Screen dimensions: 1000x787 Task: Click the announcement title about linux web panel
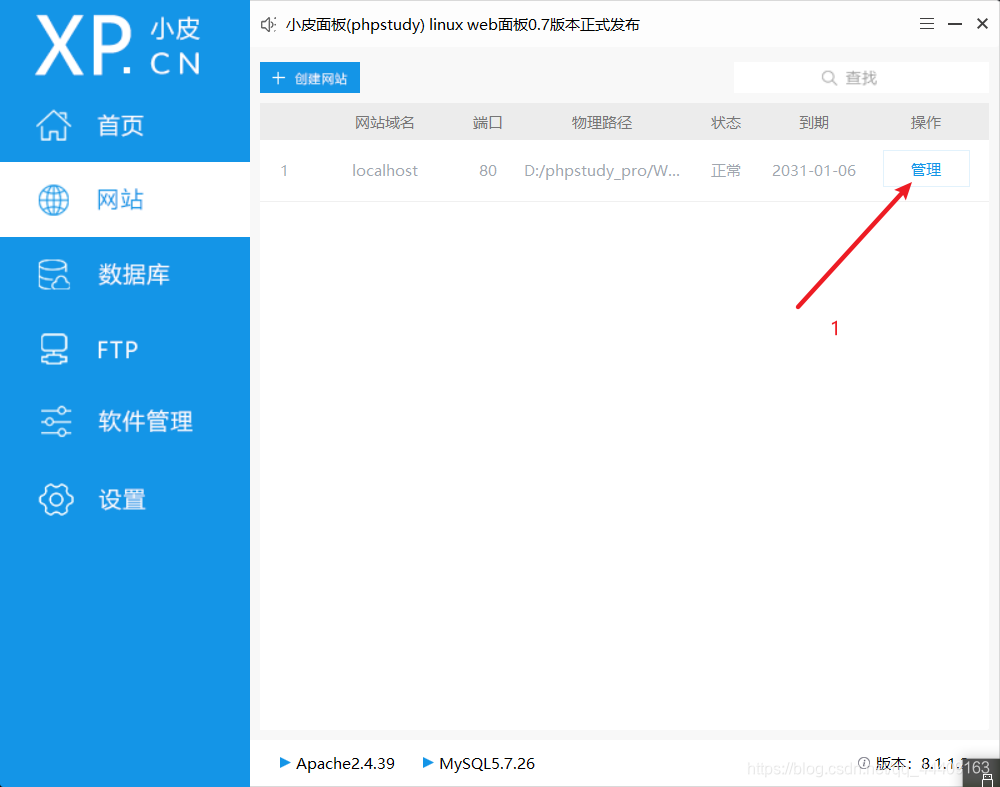(x=462, y=25)
